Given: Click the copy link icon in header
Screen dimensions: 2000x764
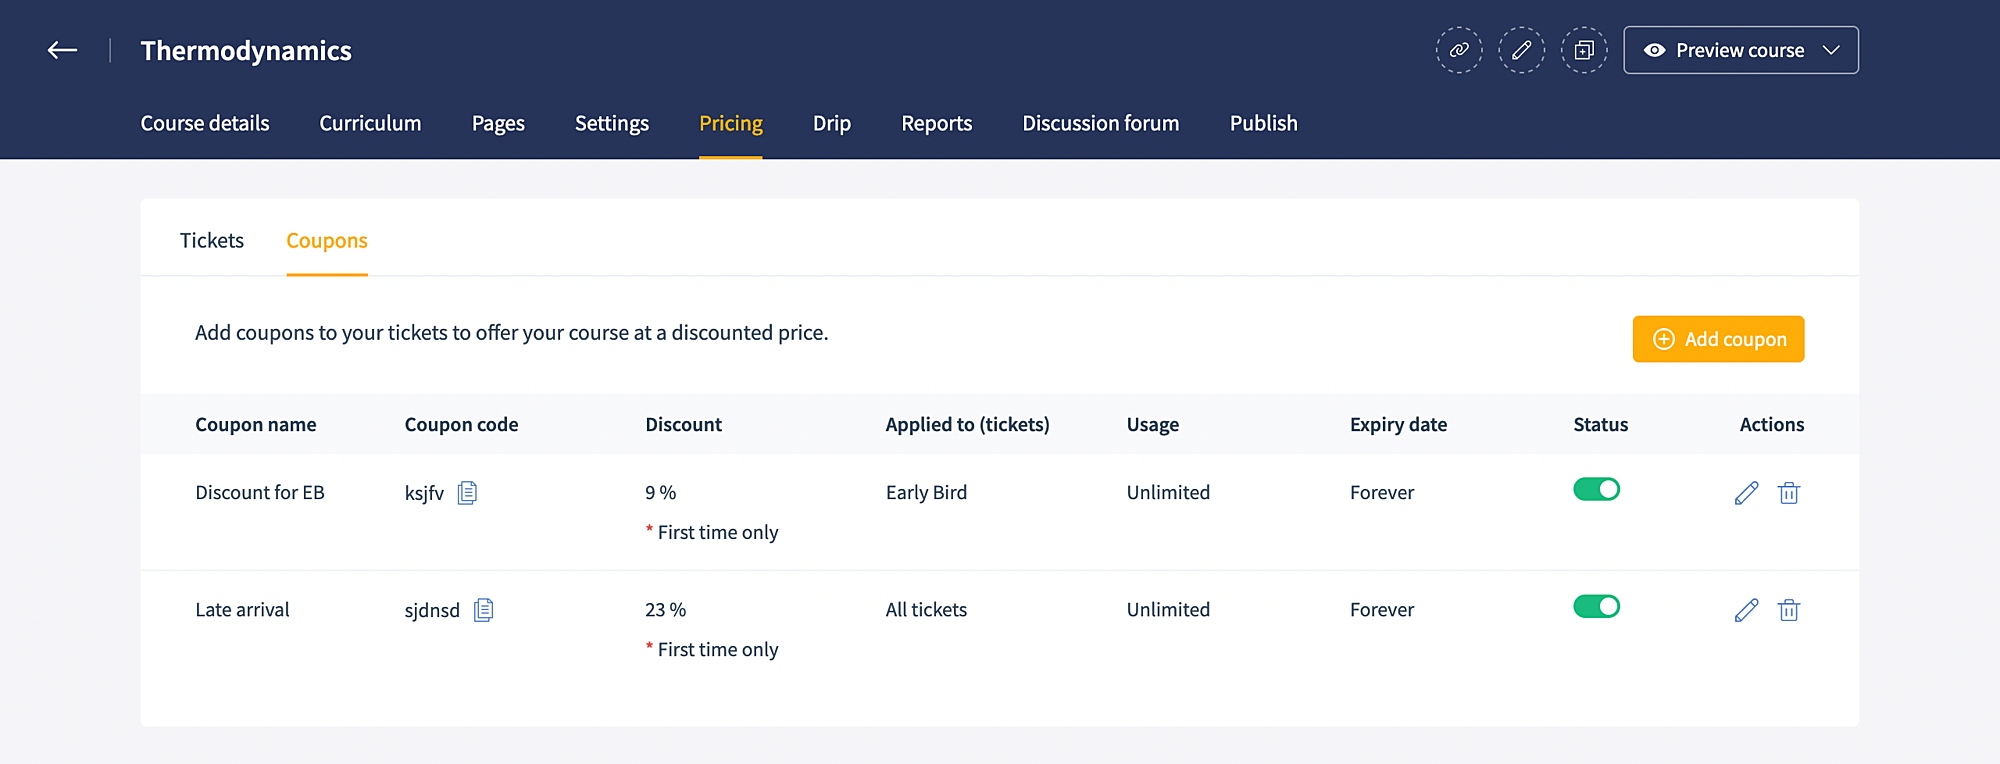Looking at the screenshot, I should tap(1459, 50).
